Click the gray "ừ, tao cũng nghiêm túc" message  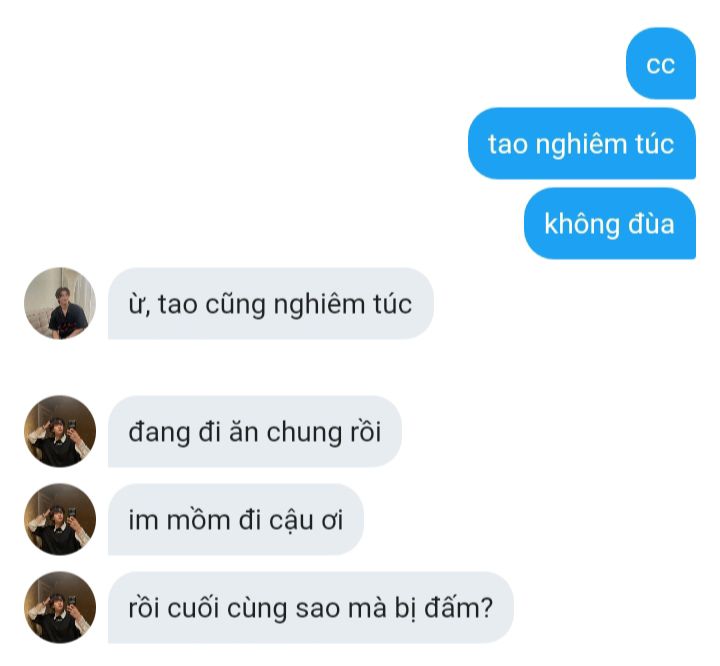[x=271, y=304]
